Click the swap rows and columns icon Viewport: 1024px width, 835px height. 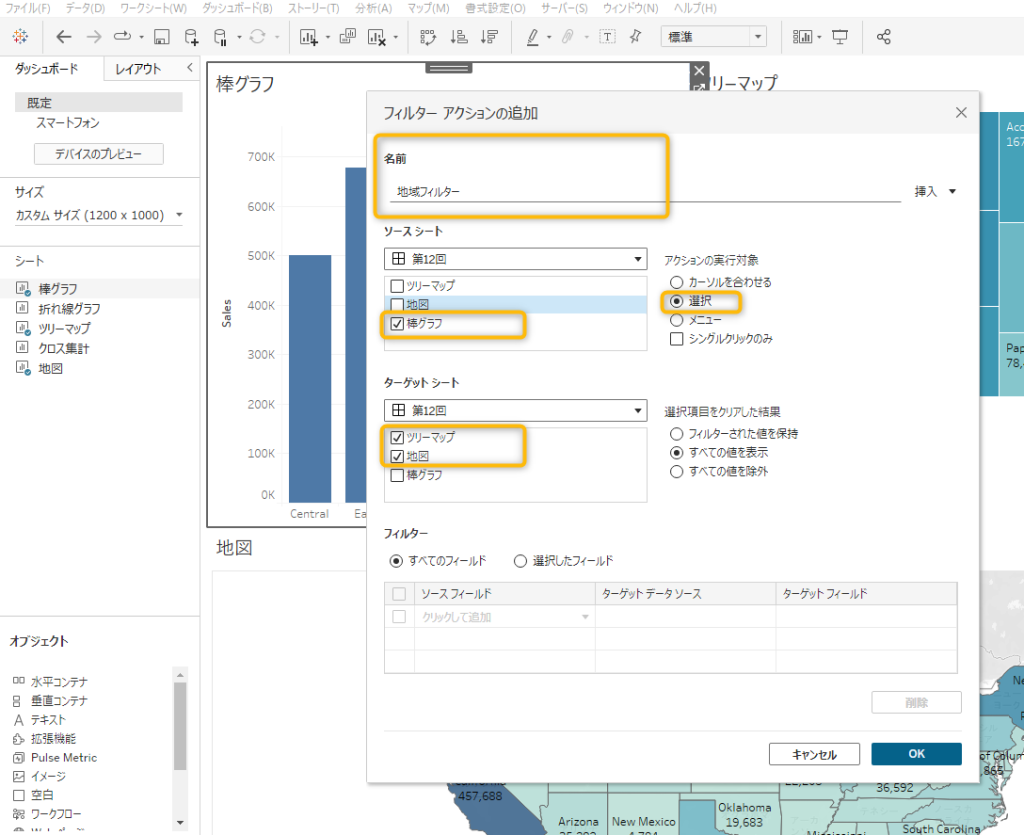[428, 37]
